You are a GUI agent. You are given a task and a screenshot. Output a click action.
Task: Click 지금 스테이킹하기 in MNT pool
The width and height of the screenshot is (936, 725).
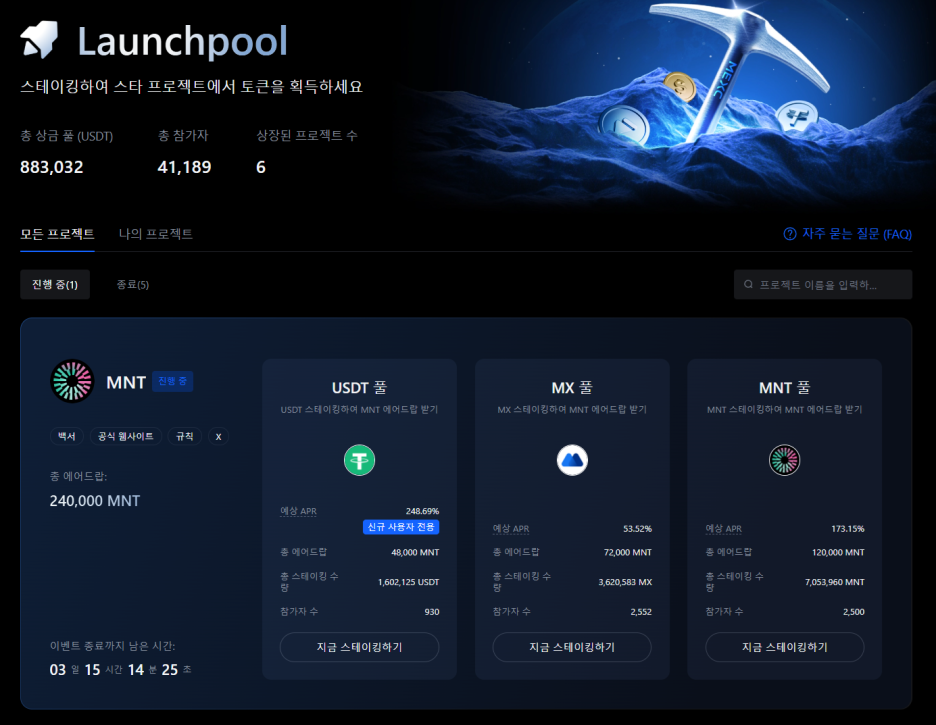[784, 647]
